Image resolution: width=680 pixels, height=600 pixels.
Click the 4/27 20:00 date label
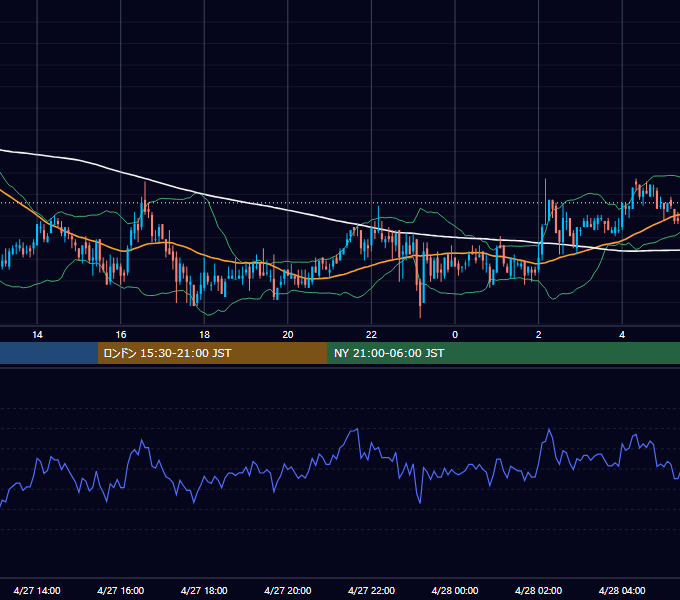coord(288,590)
